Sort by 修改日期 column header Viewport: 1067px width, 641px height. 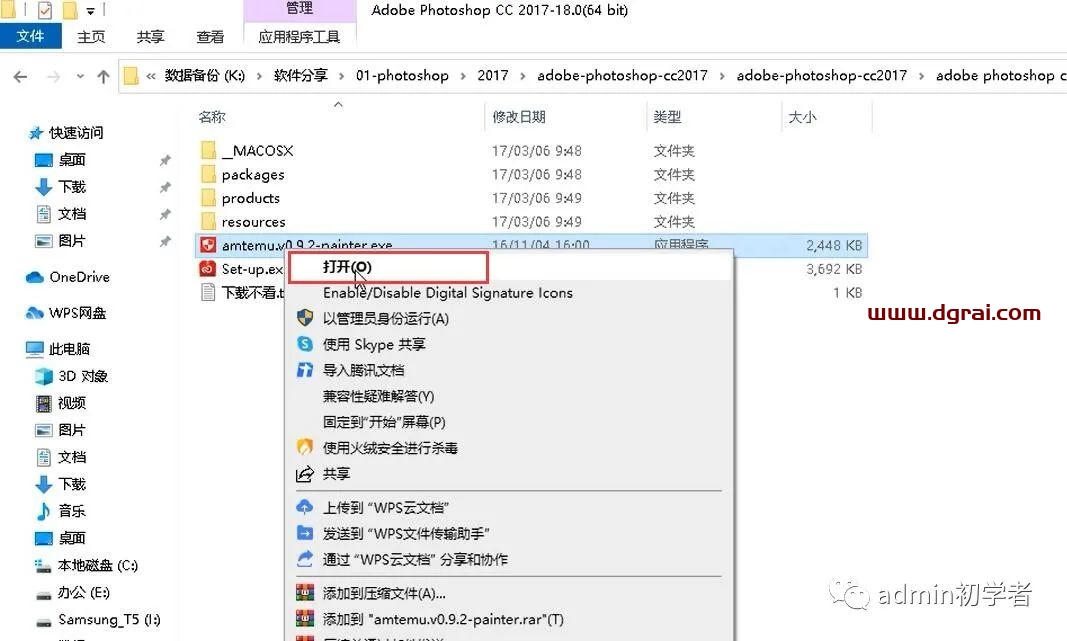[519, 117]
